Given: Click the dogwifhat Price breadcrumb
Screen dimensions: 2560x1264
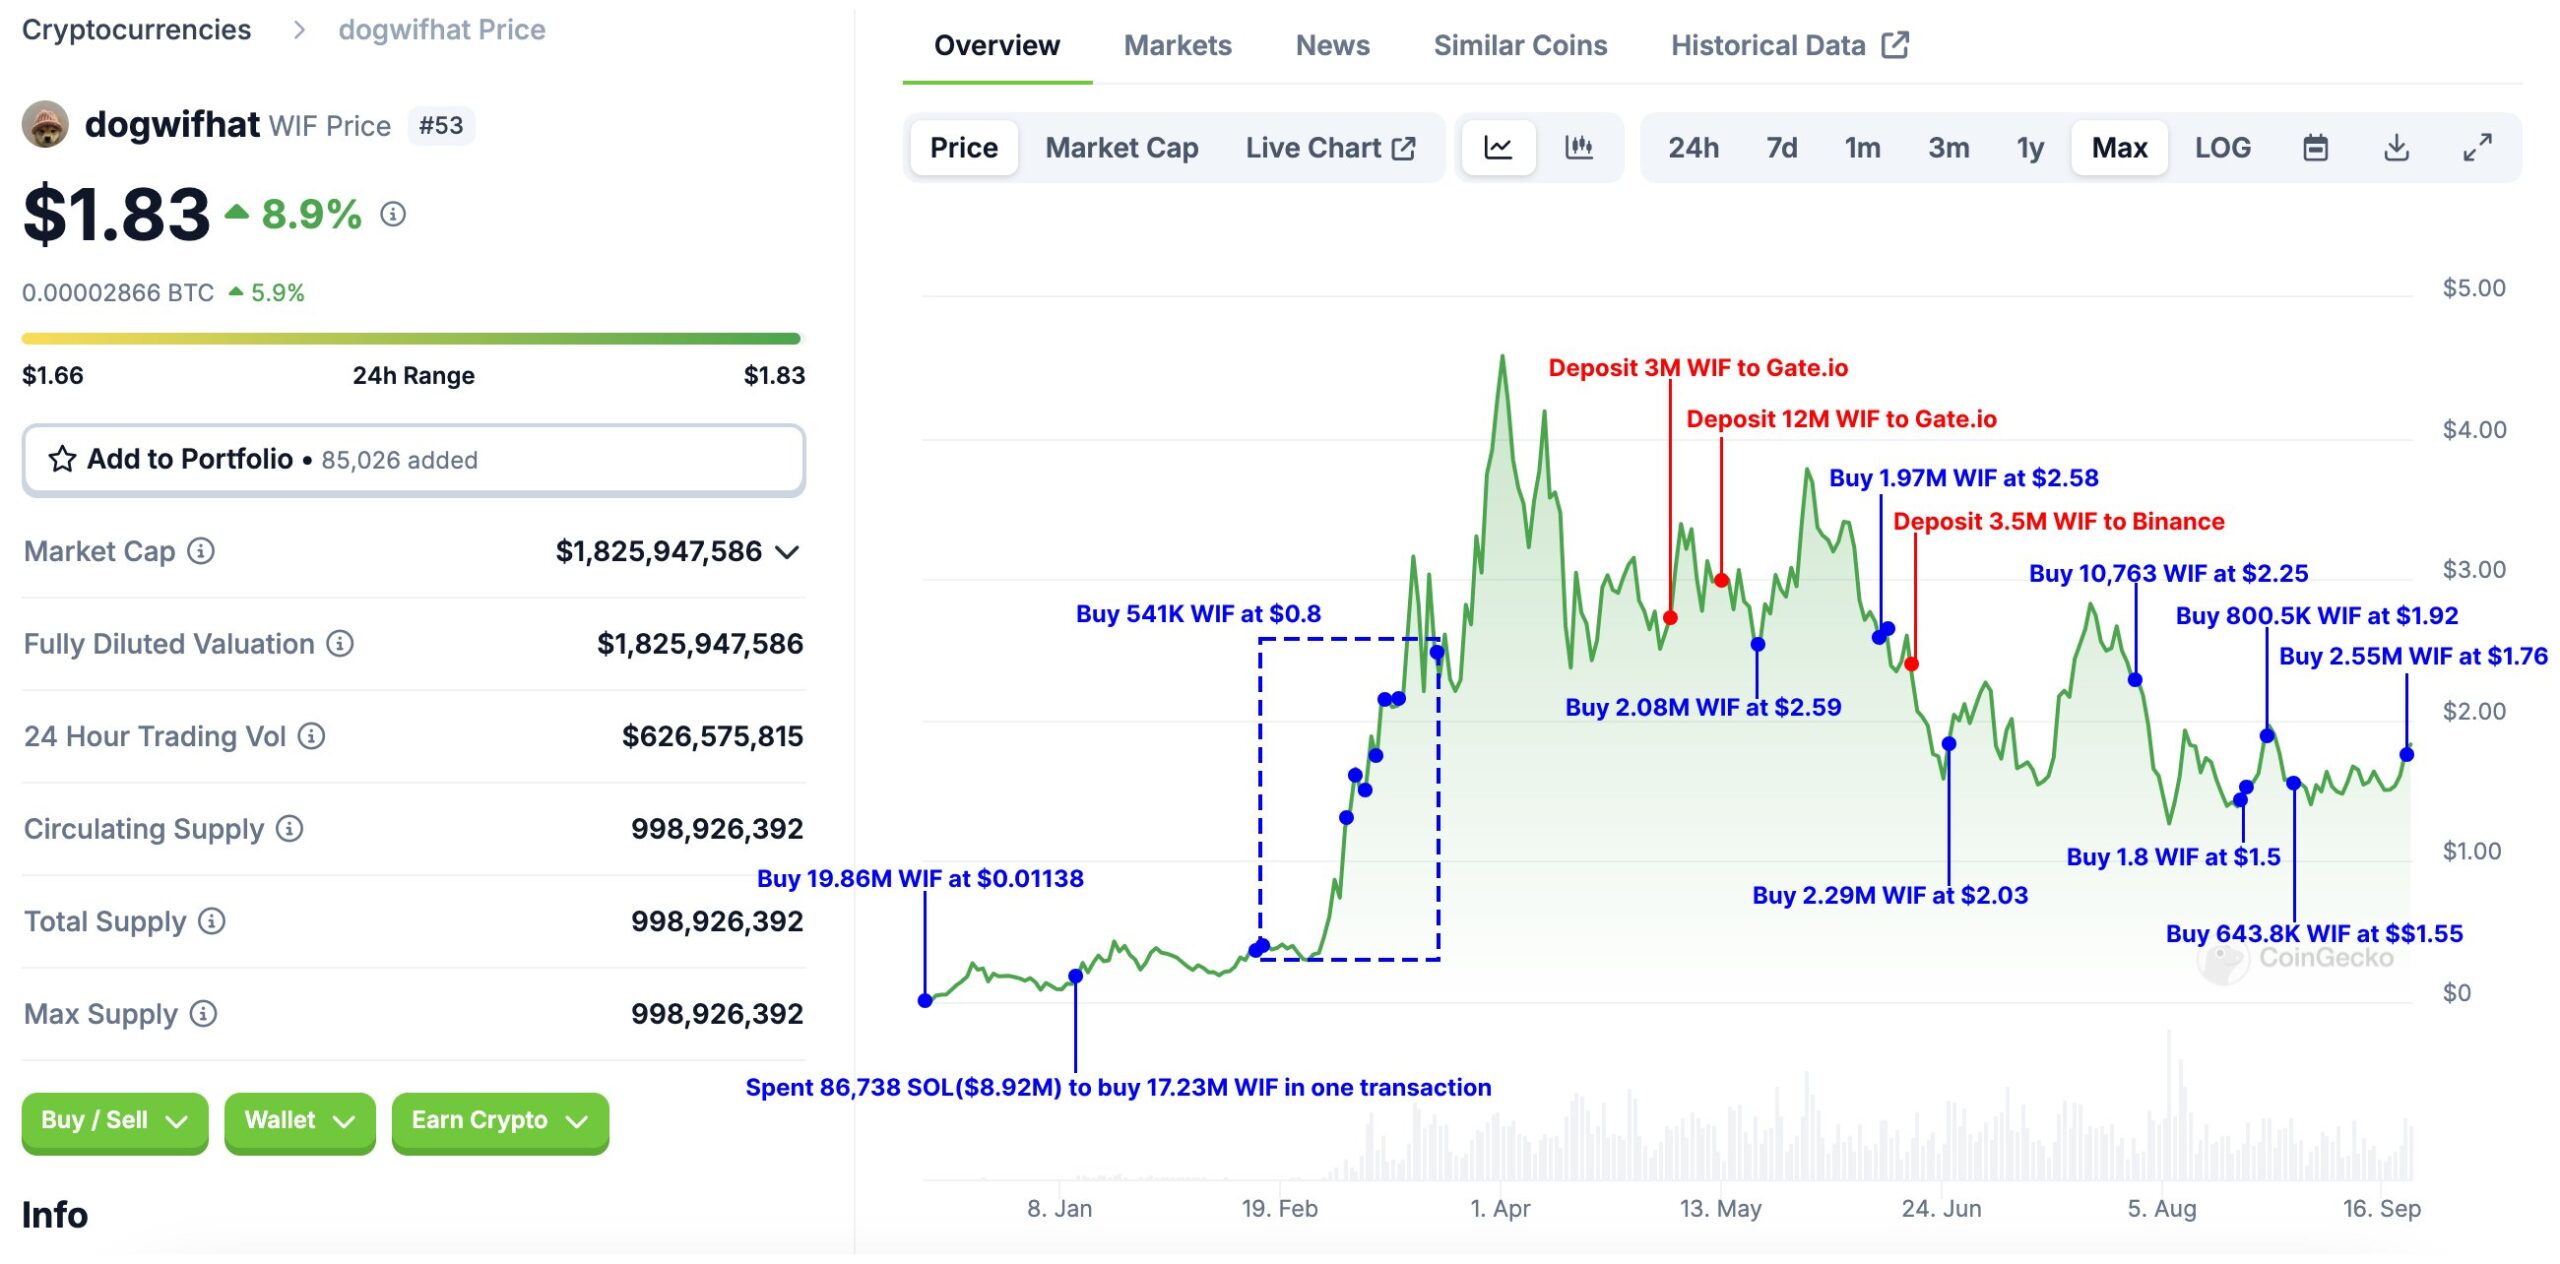Looking at the screenshot, I should pos(442,30).
